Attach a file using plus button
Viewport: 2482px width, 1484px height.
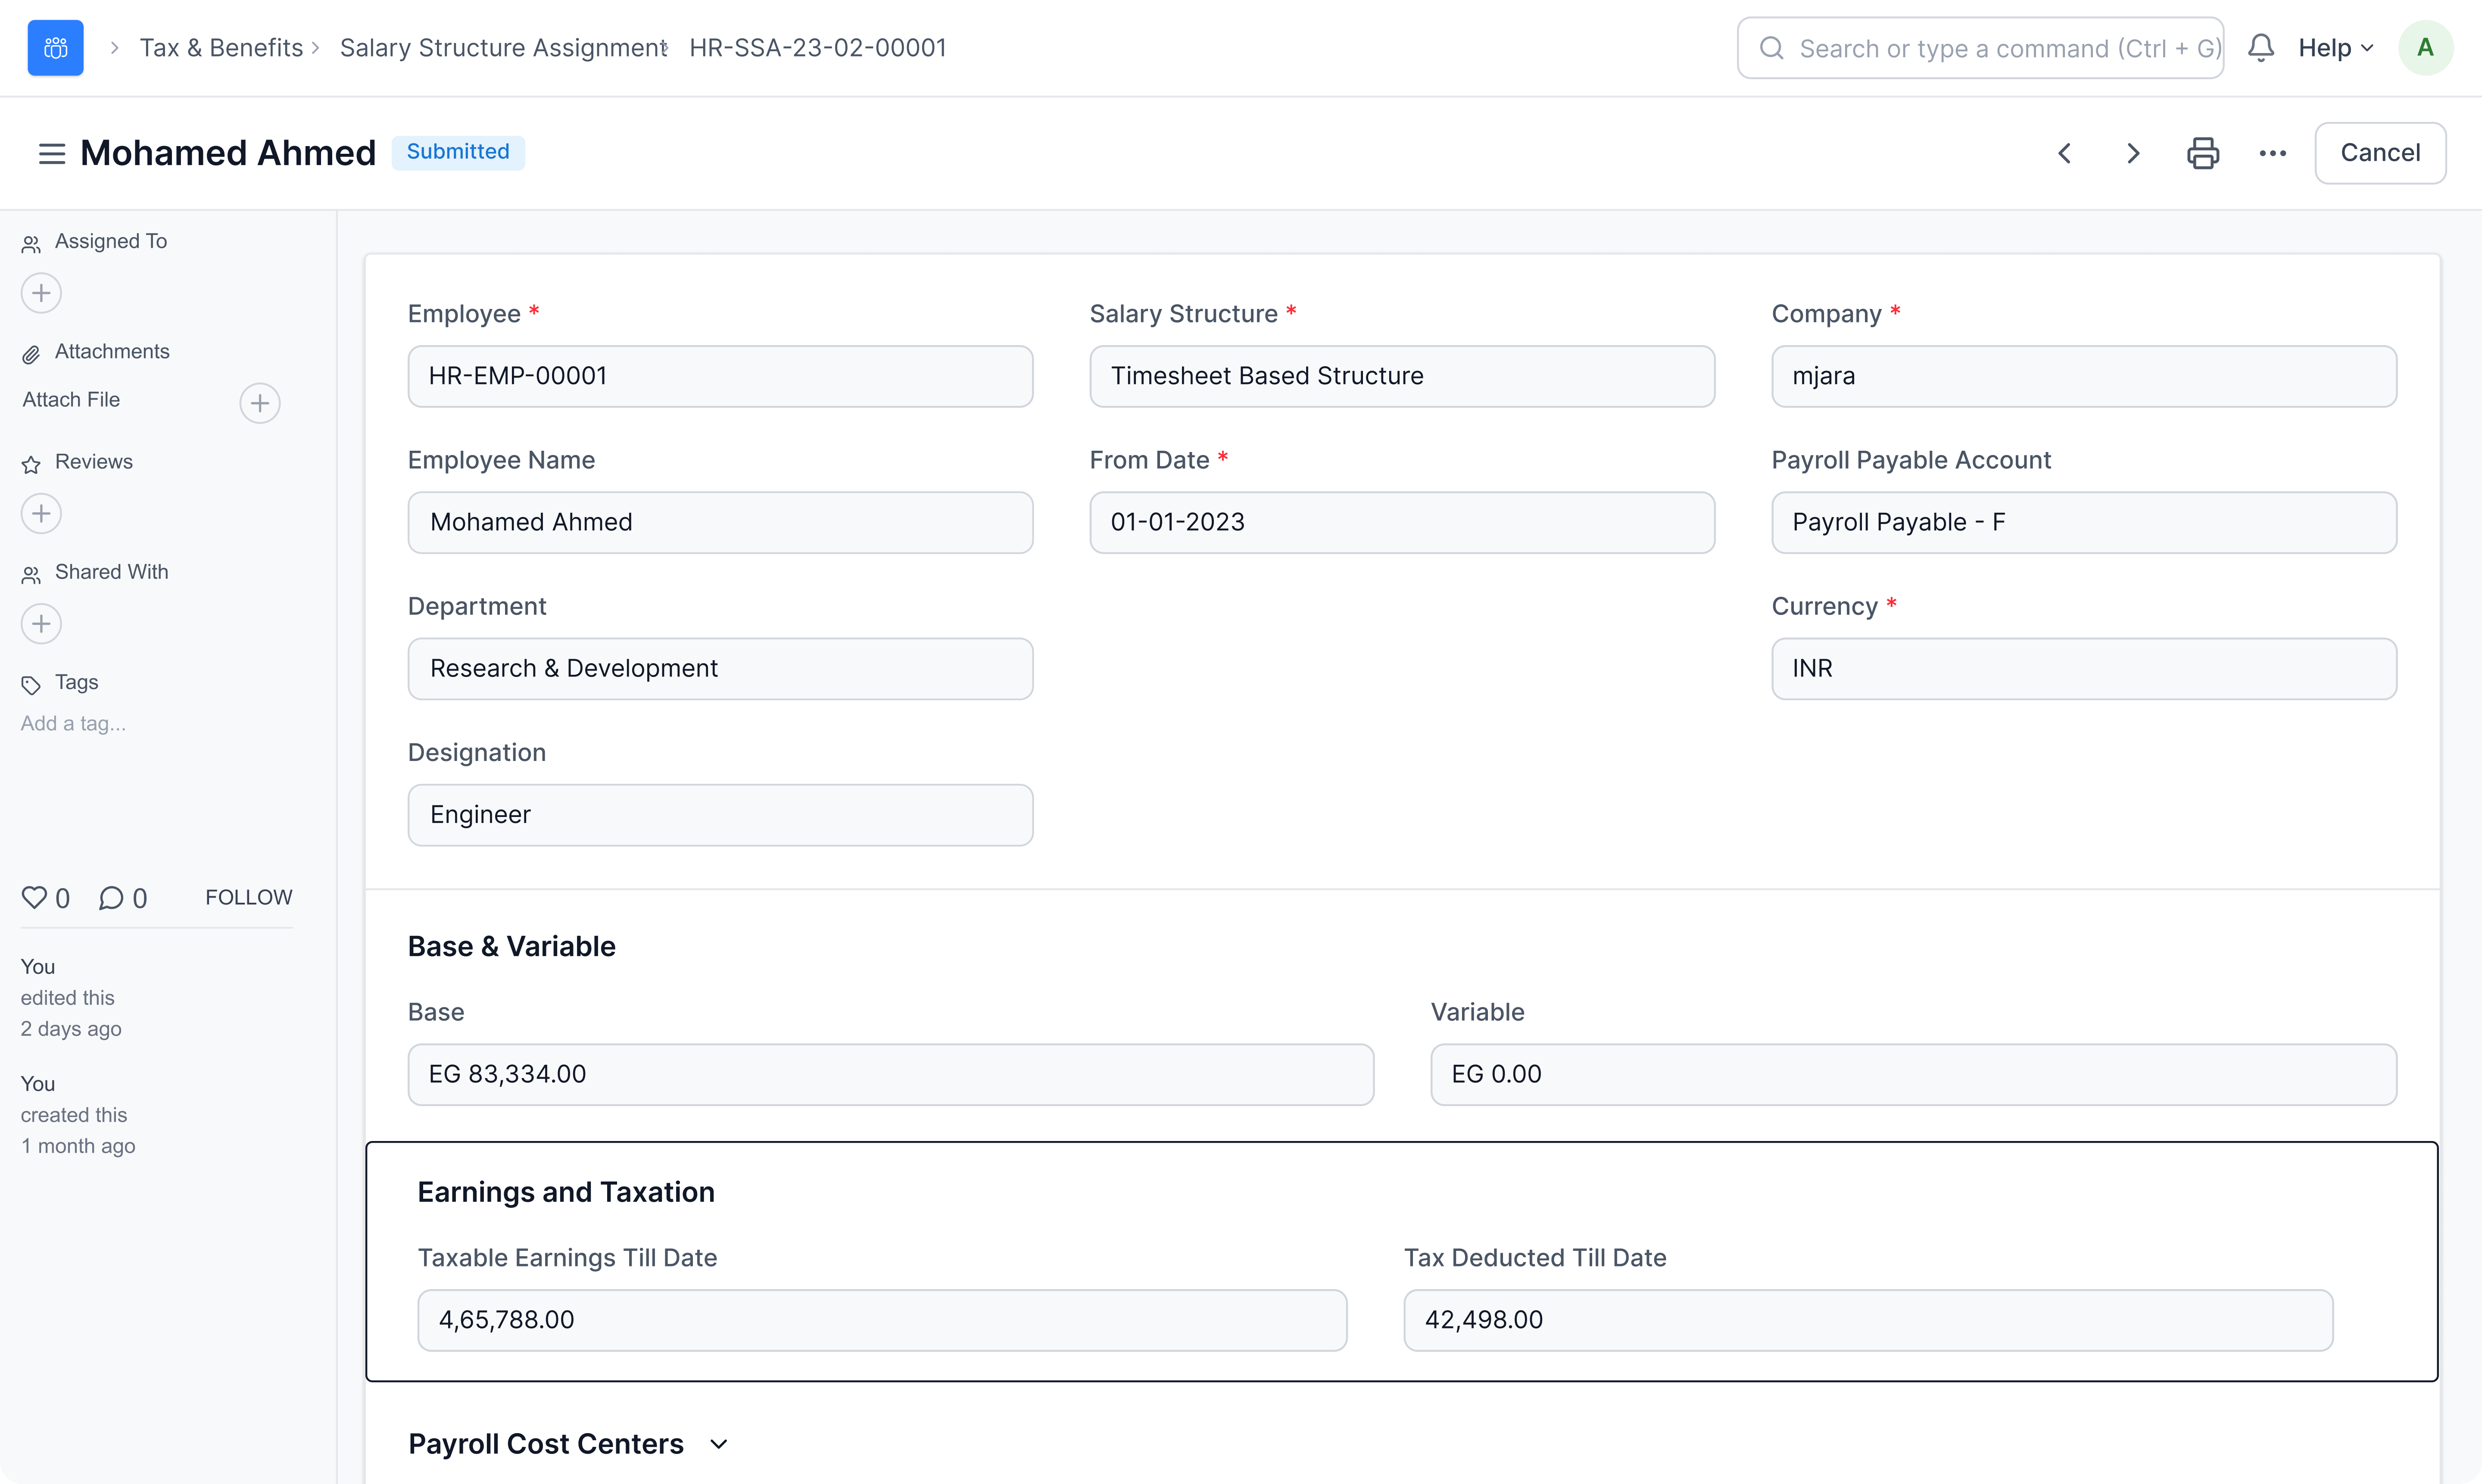coord(260,403)
